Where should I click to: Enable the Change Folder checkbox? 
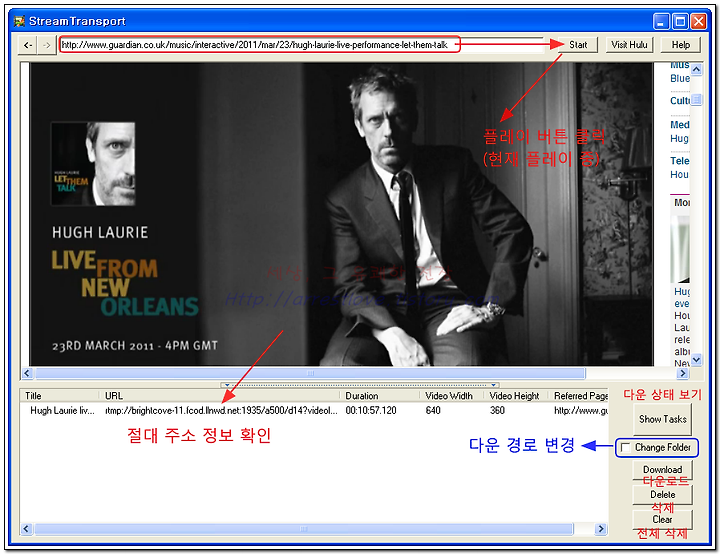(625, 447)
